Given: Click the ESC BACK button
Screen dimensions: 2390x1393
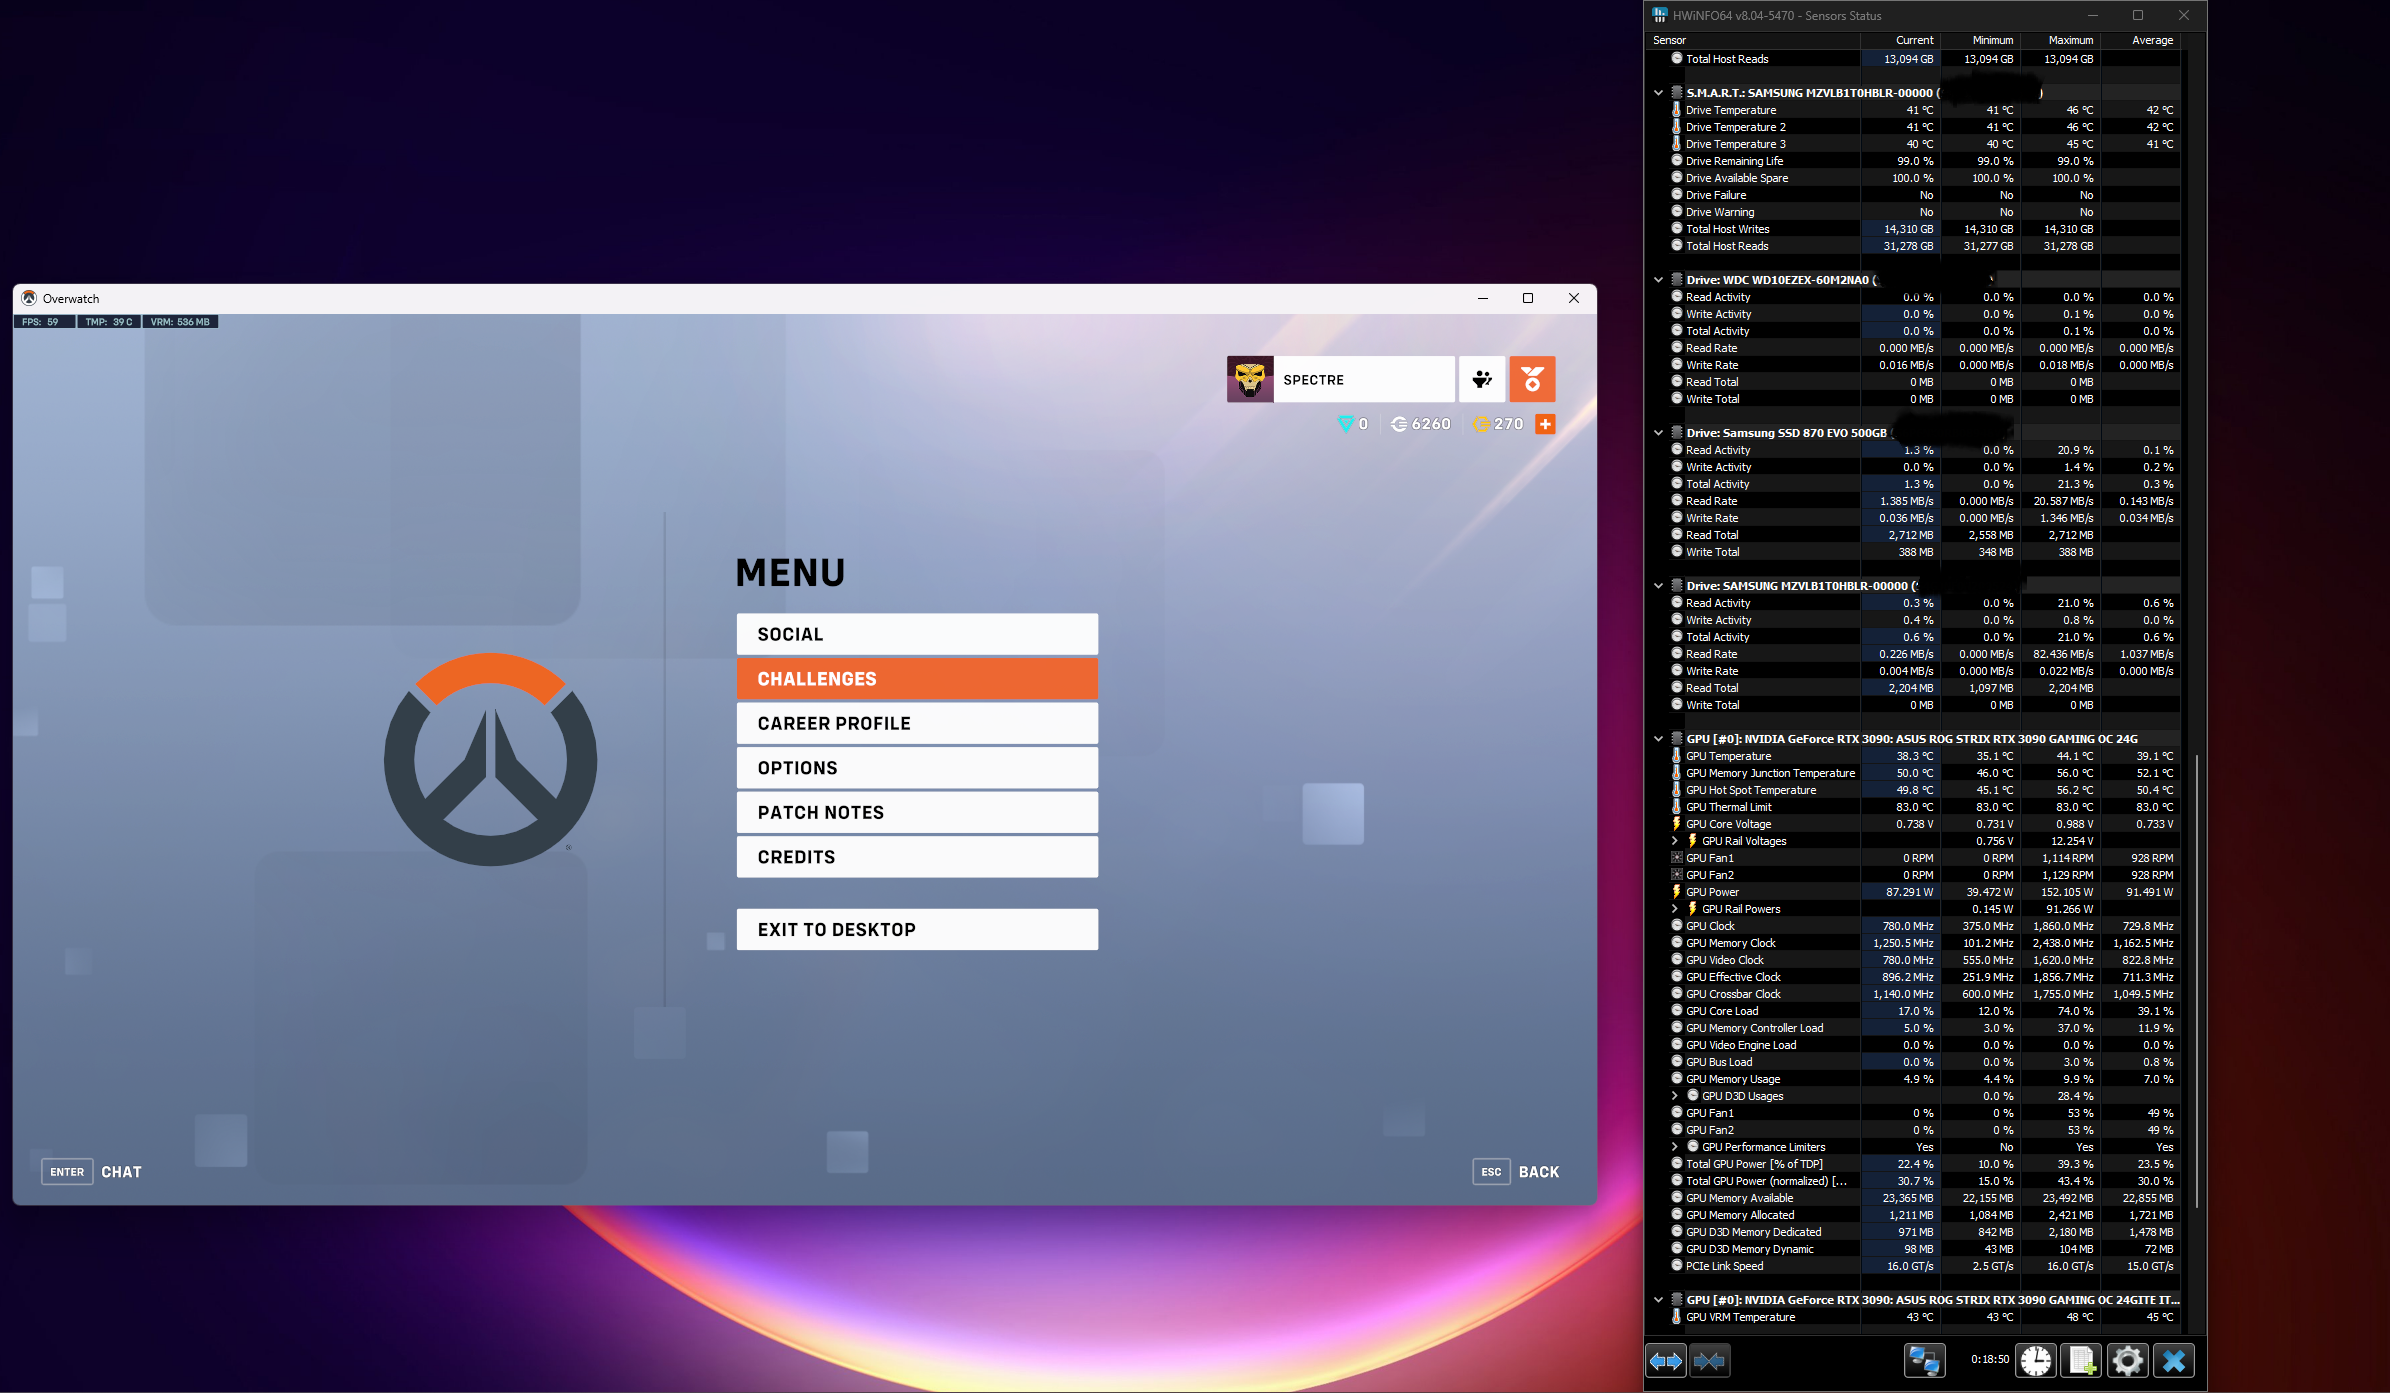Looking at the screenshot, I should point(1516,1172).
